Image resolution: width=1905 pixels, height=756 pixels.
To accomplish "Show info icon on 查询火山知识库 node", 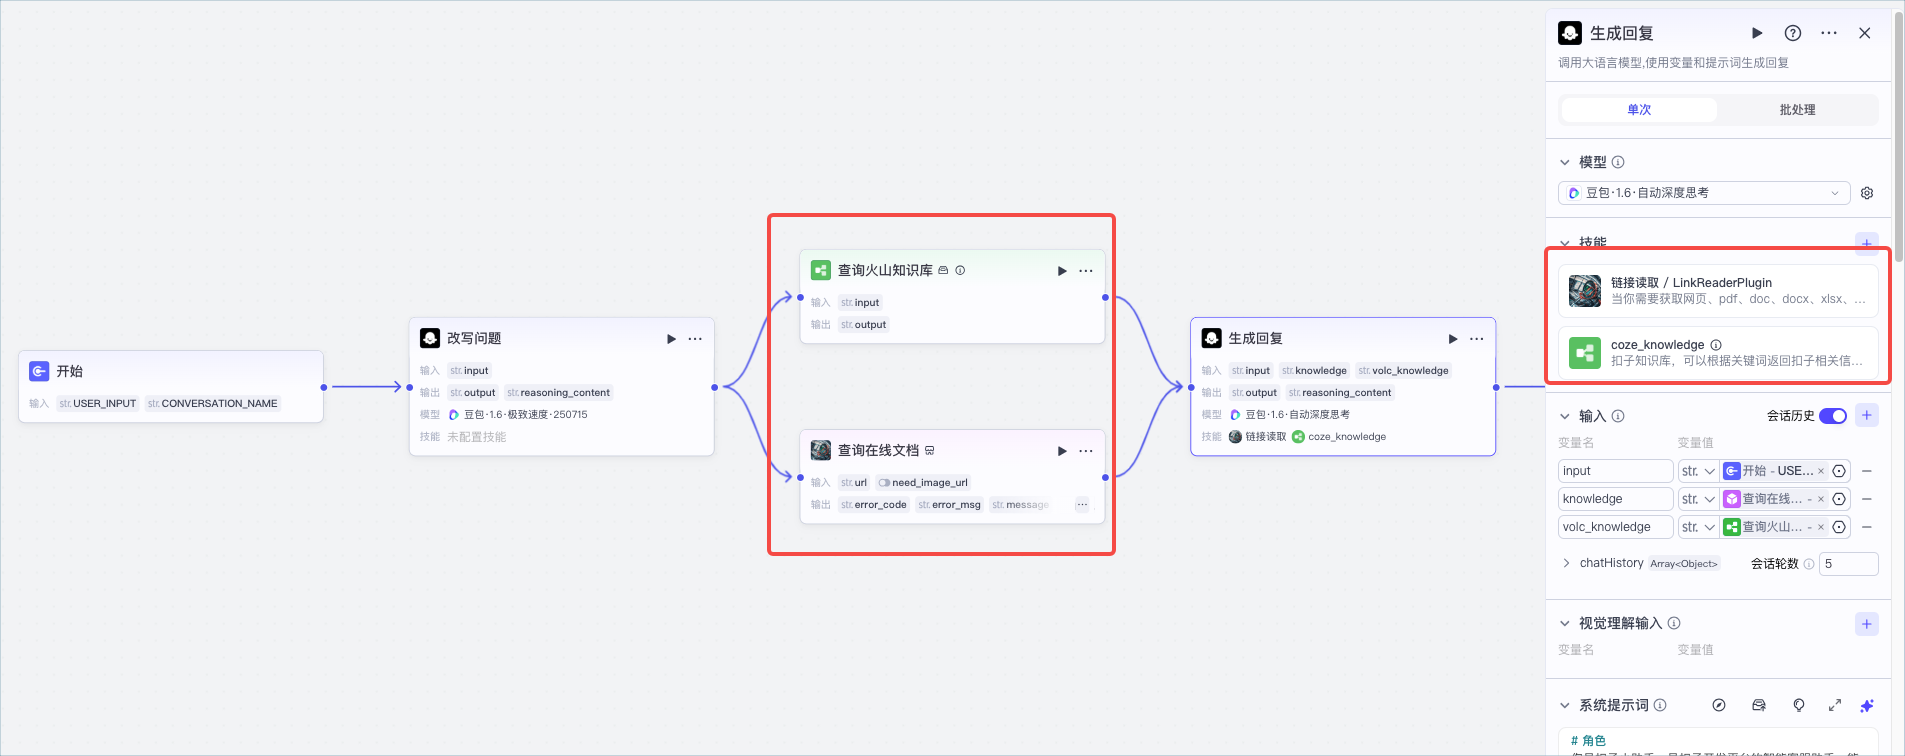I will (x=960, y=270).
